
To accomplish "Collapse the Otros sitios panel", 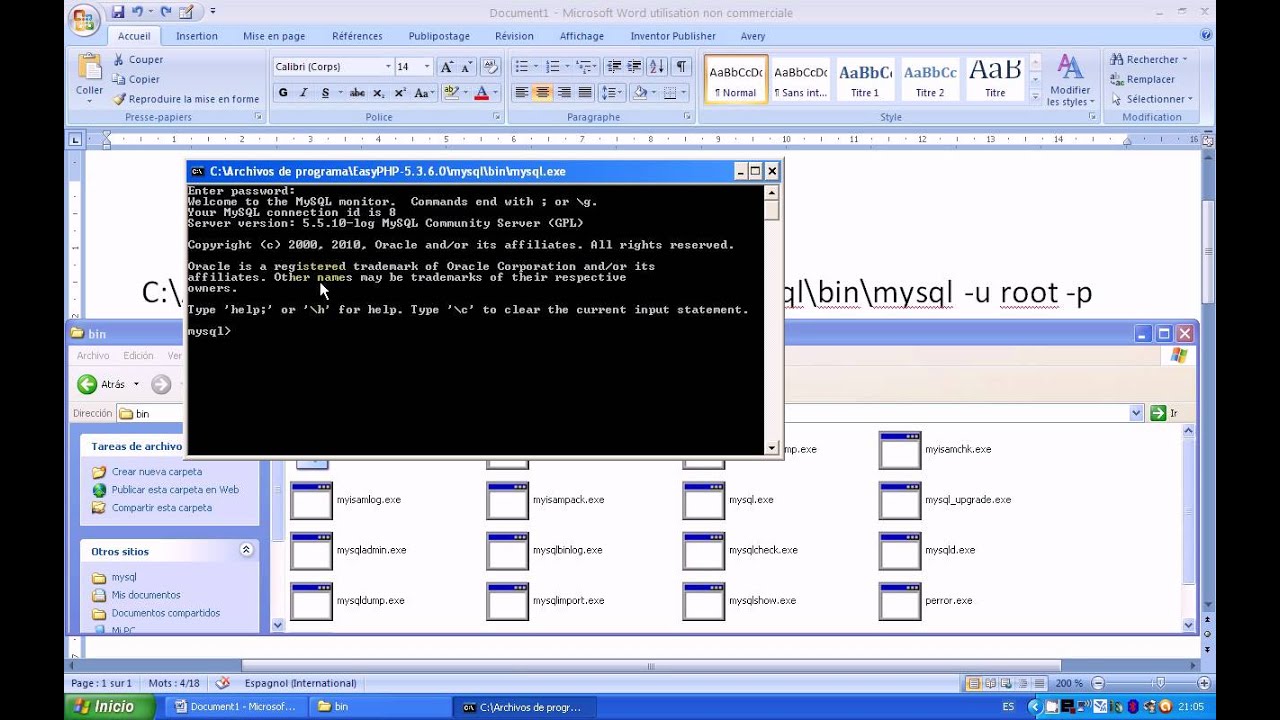I will [x=246, y=550].
